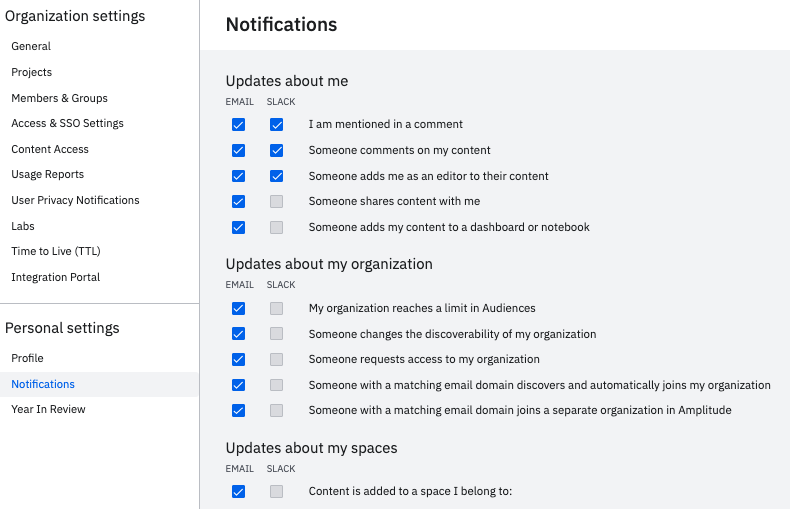Toggle email for someone requests access to organization

click(x=238, y=359)
